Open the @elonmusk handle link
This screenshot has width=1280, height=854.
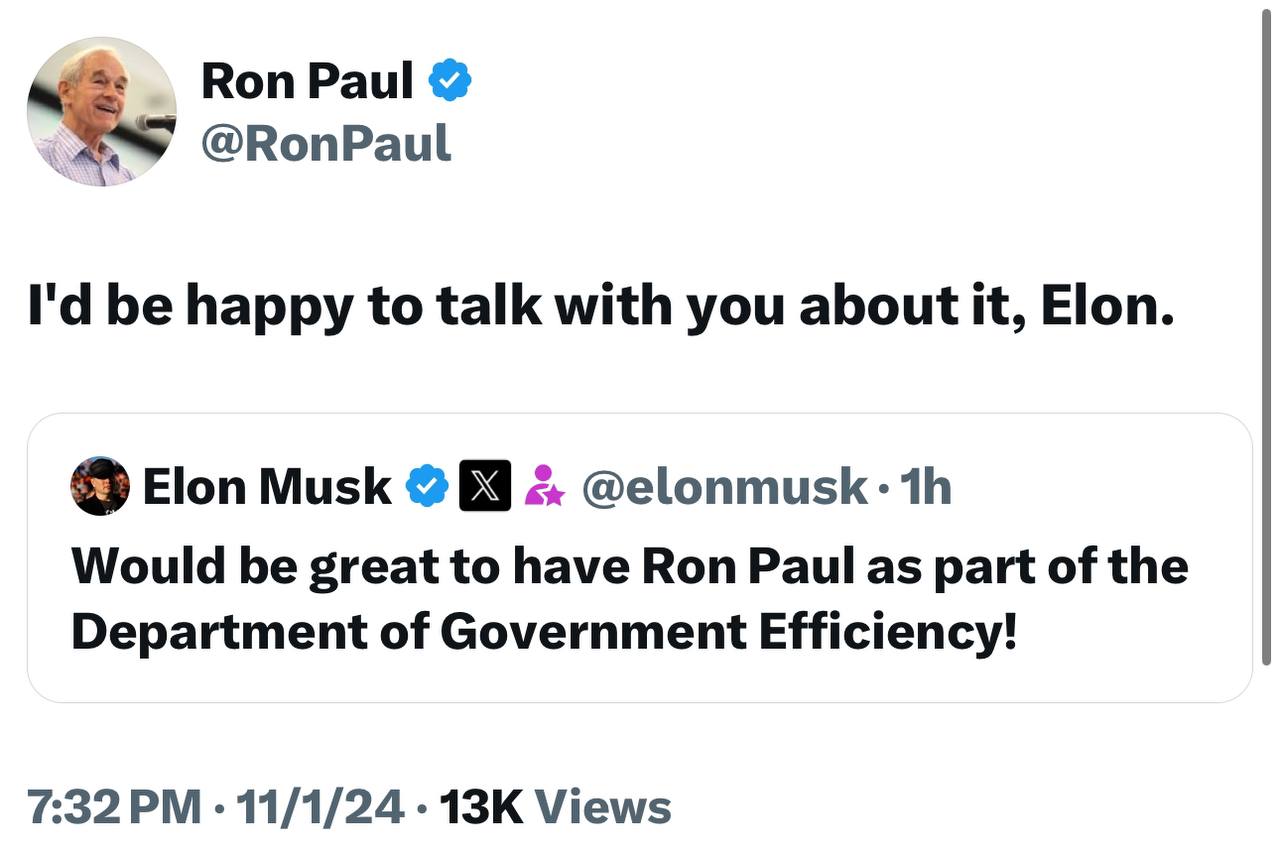click(x=724, y=487)
